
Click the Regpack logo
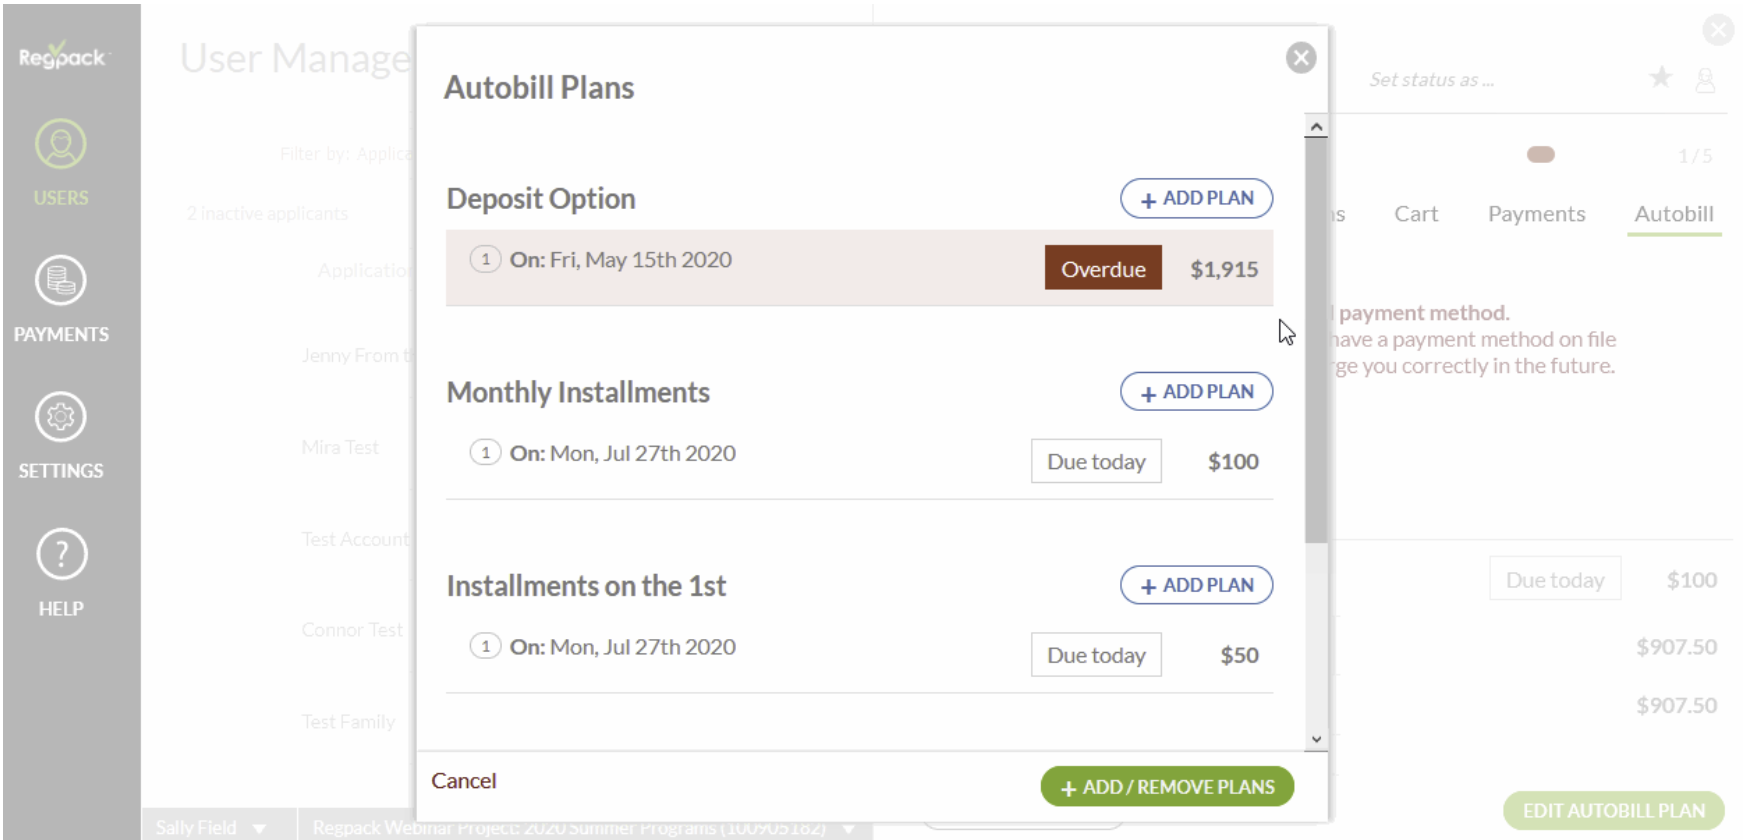point(61,56)
